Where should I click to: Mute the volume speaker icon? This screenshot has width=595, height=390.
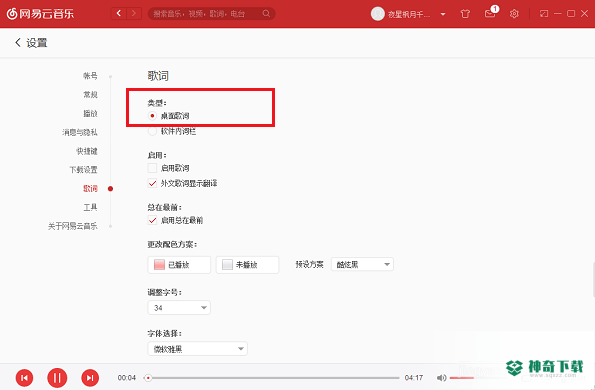(x=441, y=378)
